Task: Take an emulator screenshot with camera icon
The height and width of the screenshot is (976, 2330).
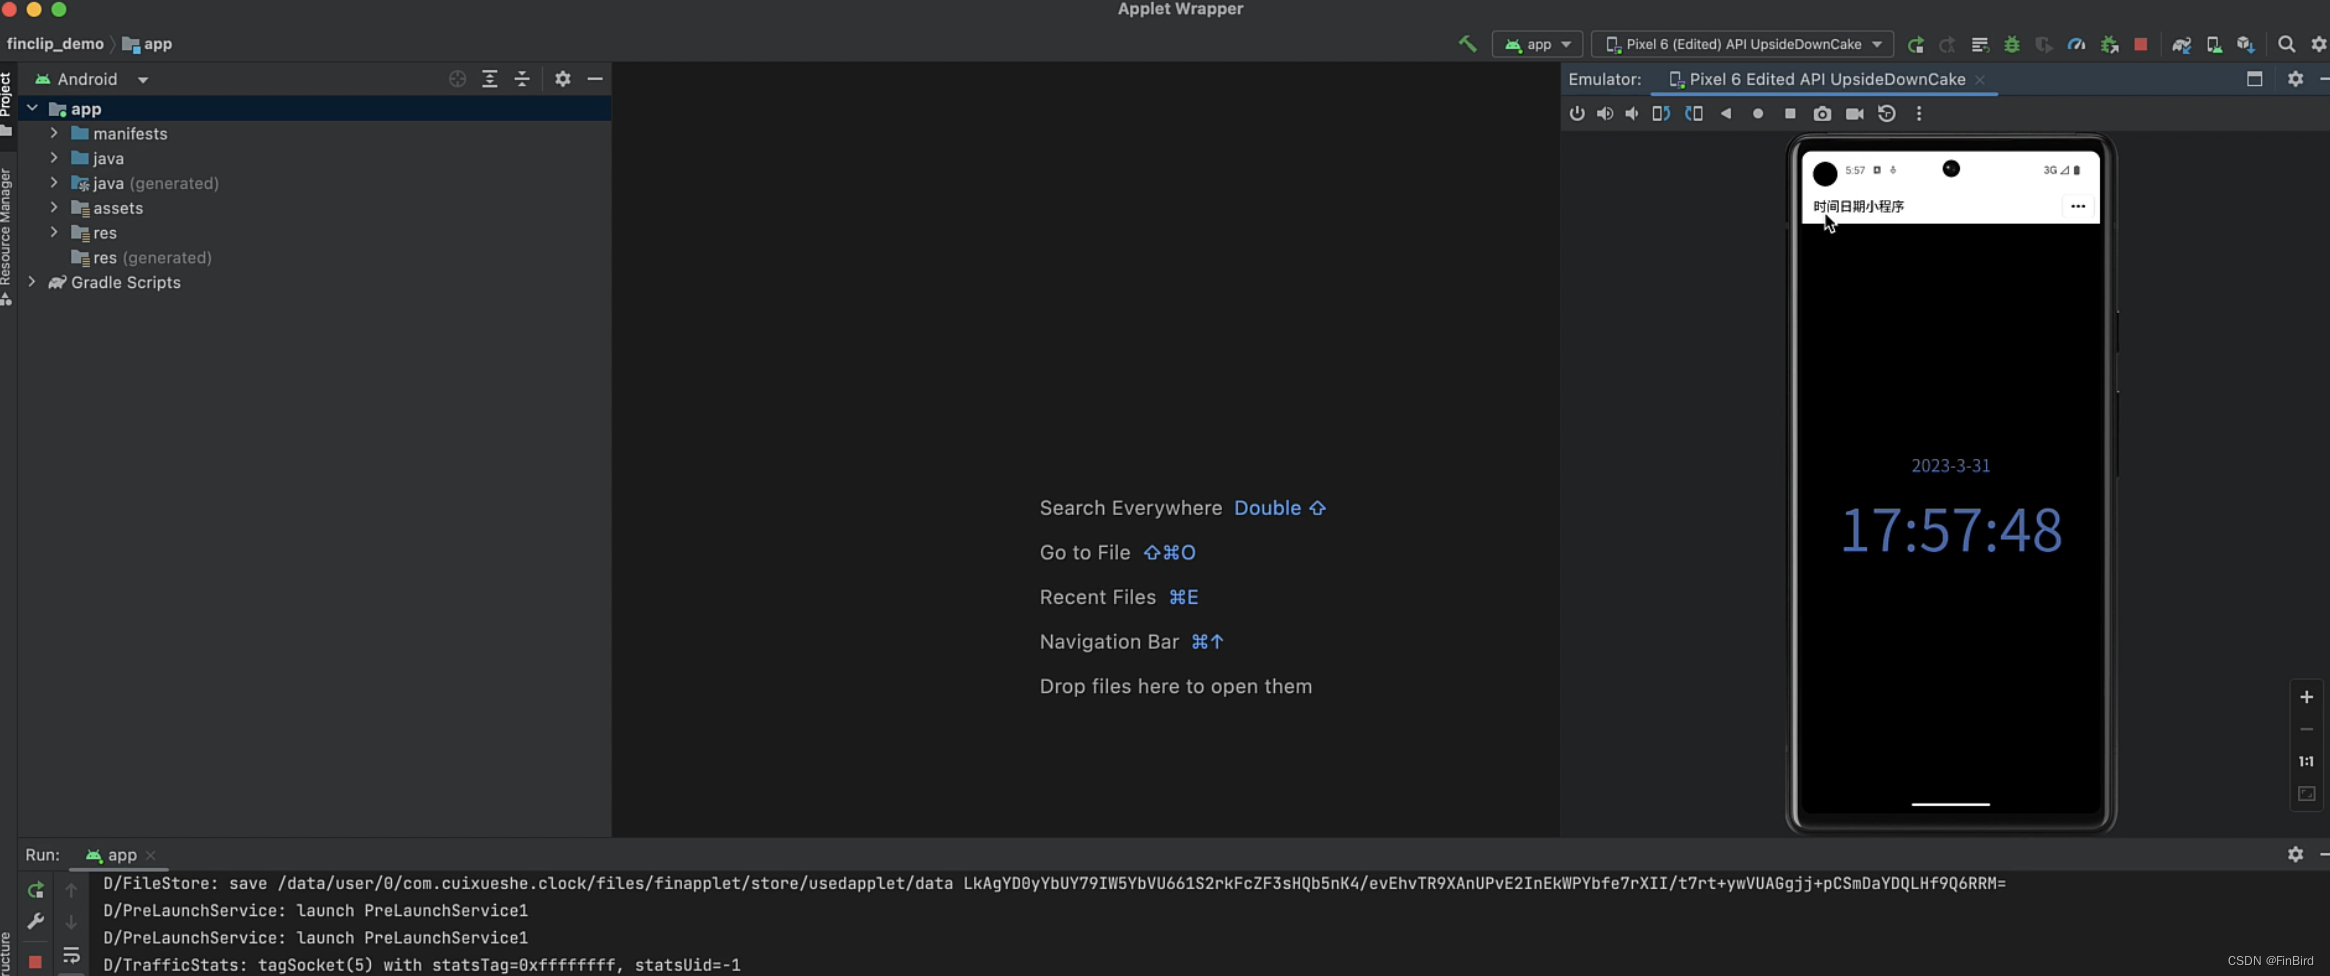Action: click(x=1822, y=113)
